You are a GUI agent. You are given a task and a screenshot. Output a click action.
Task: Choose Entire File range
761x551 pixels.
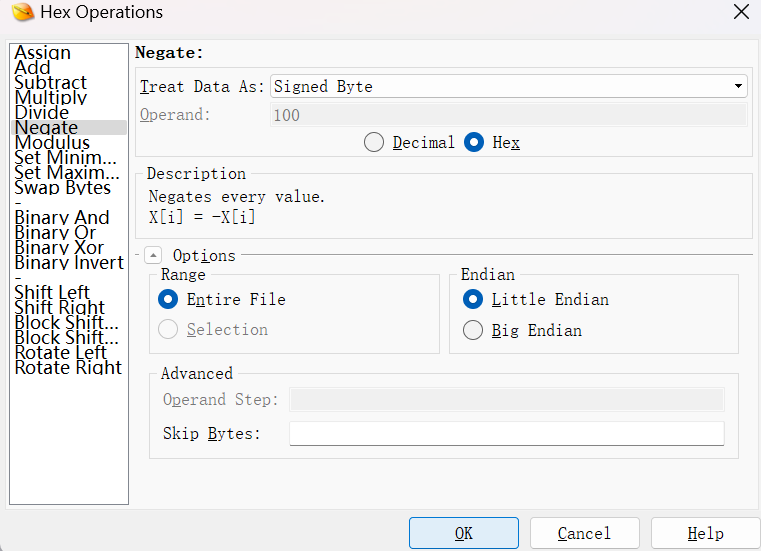coord(169,299)
